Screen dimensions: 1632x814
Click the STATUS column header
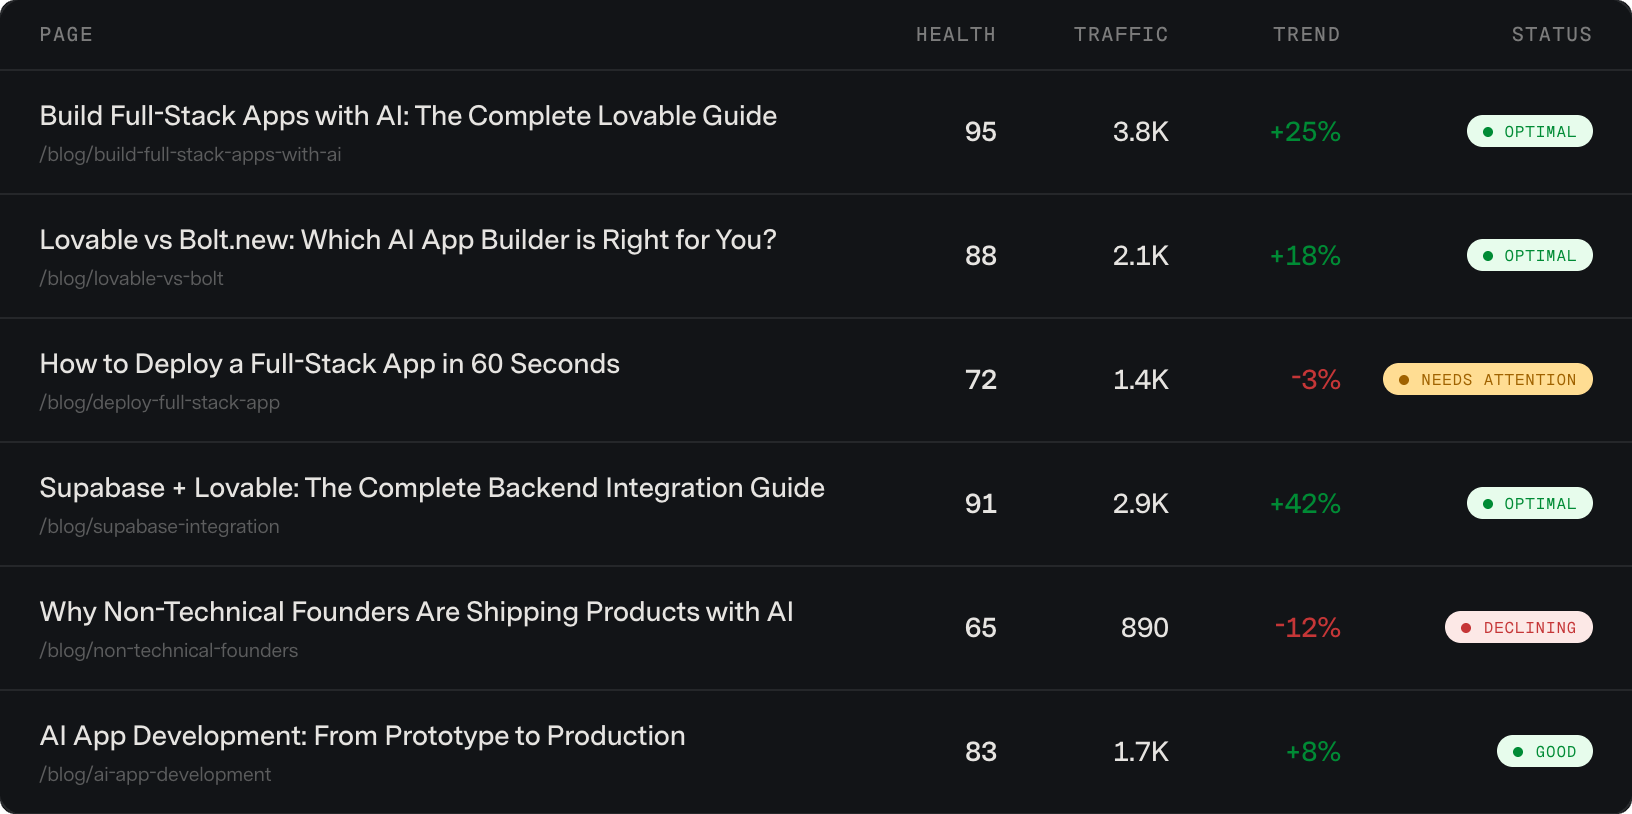point(1552,35)
